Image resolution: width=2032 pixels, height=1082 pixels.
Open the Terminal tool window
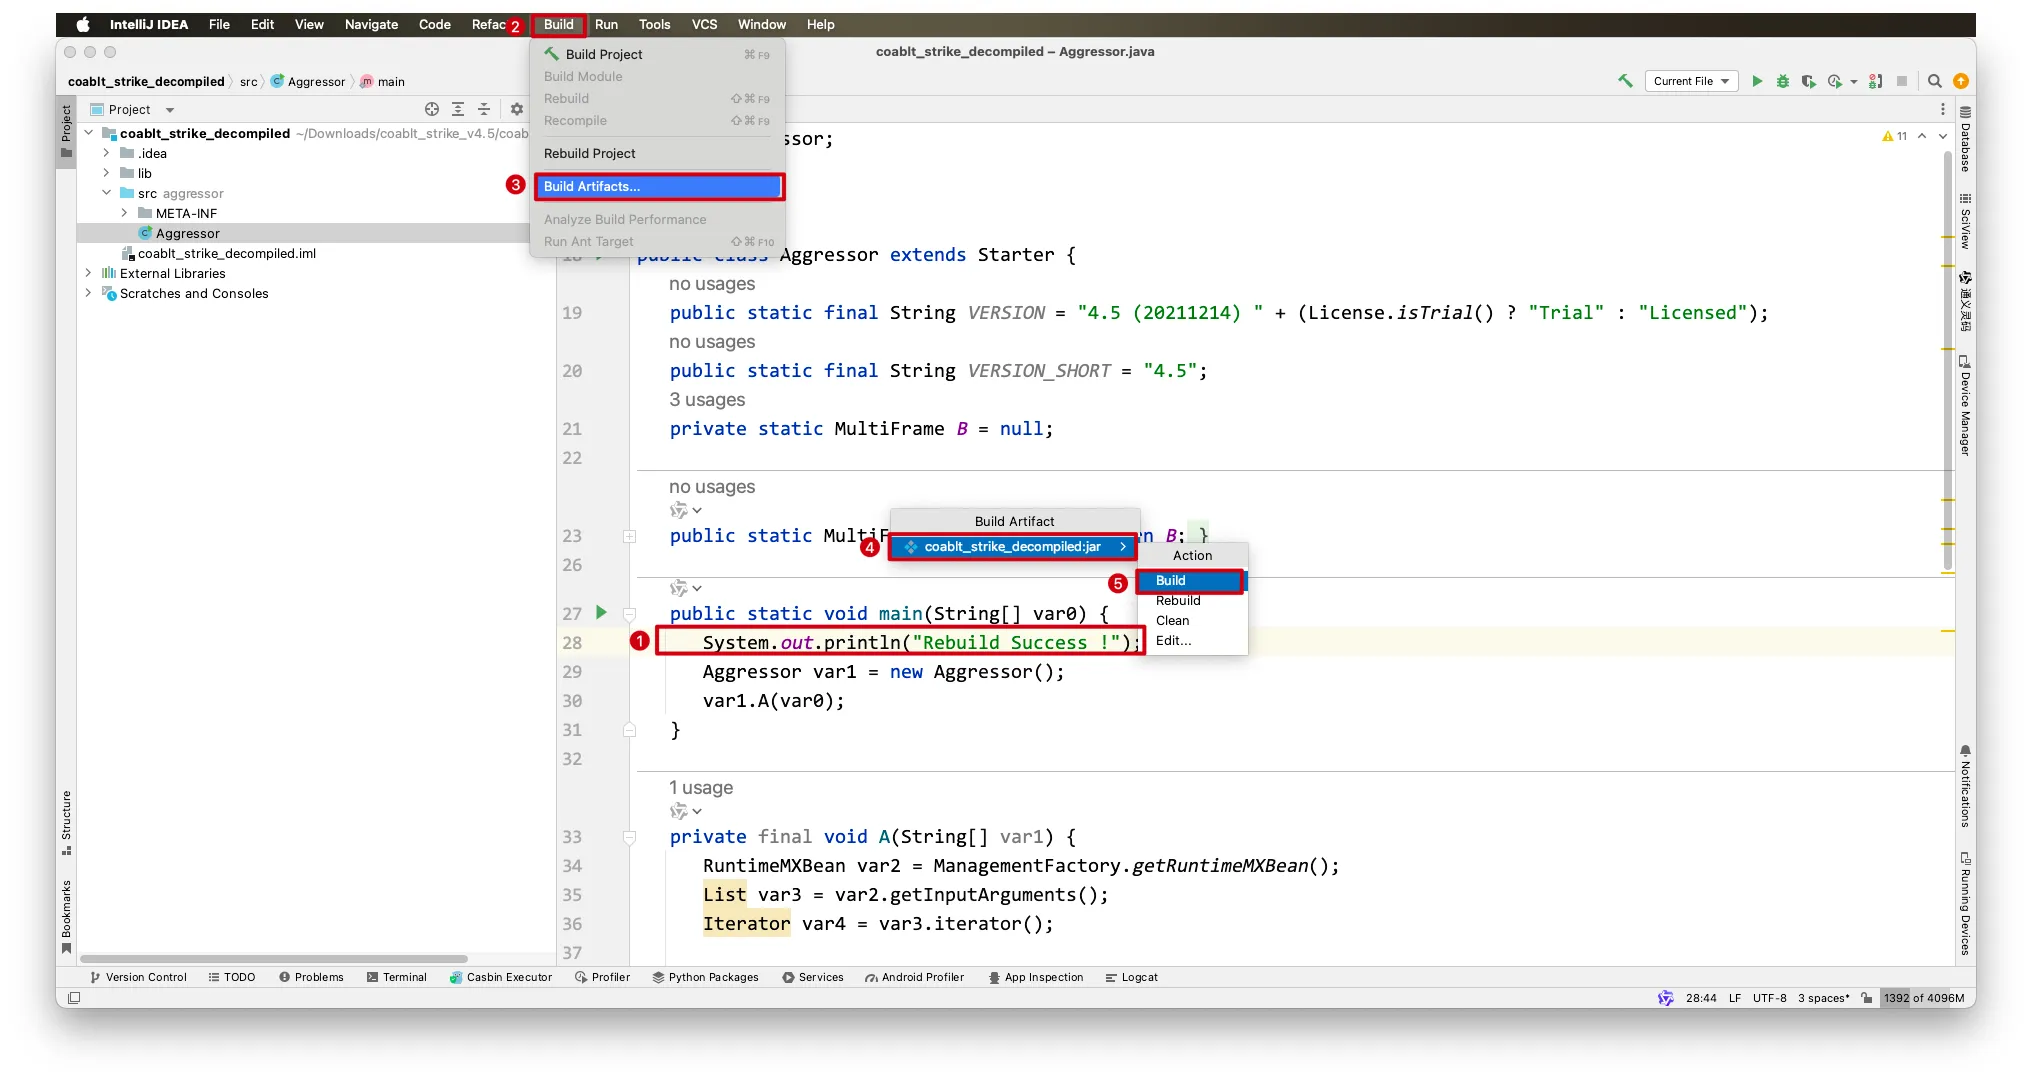pos(397,977)
